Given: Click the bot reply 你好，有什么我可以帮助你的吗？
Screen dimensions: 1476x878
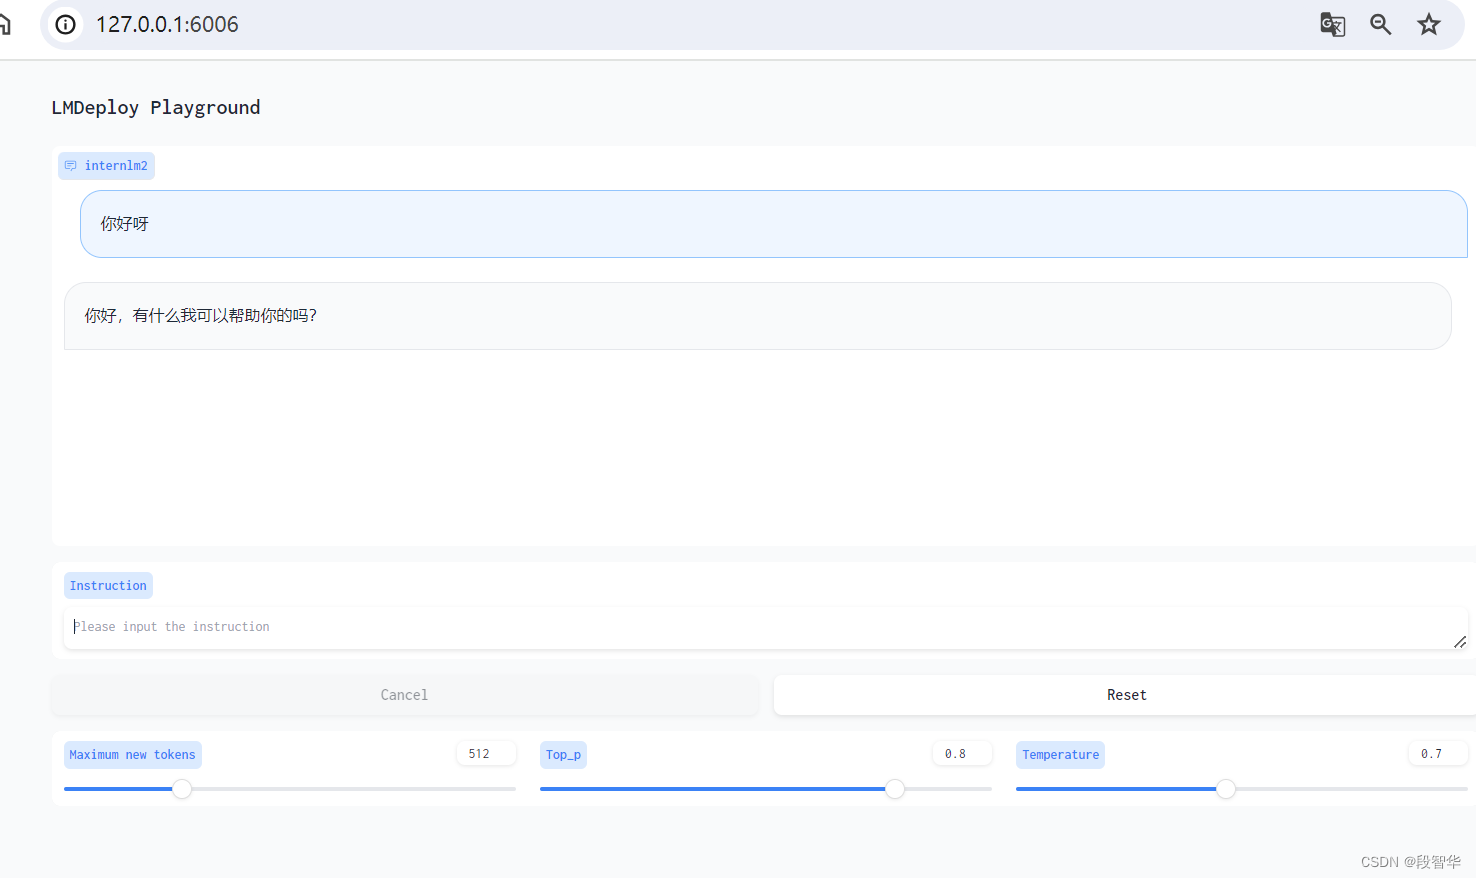Looking at the screenshot, I should pos(758,316).
